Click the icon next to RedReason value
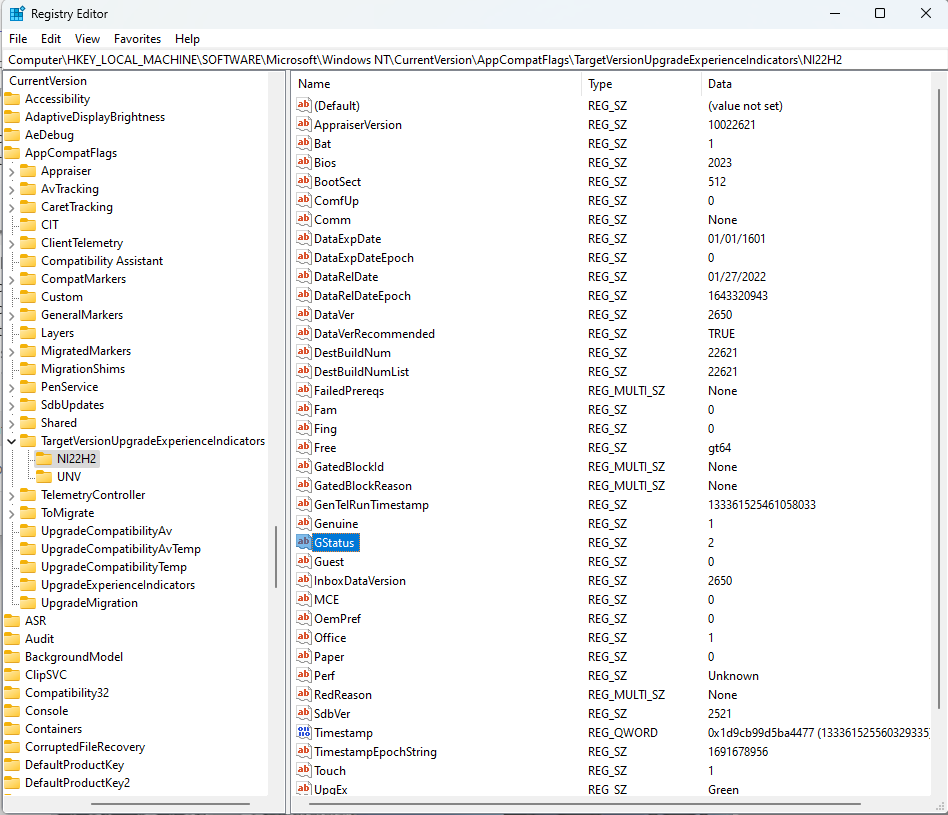948x815 pixels. (x=304, y=694)
